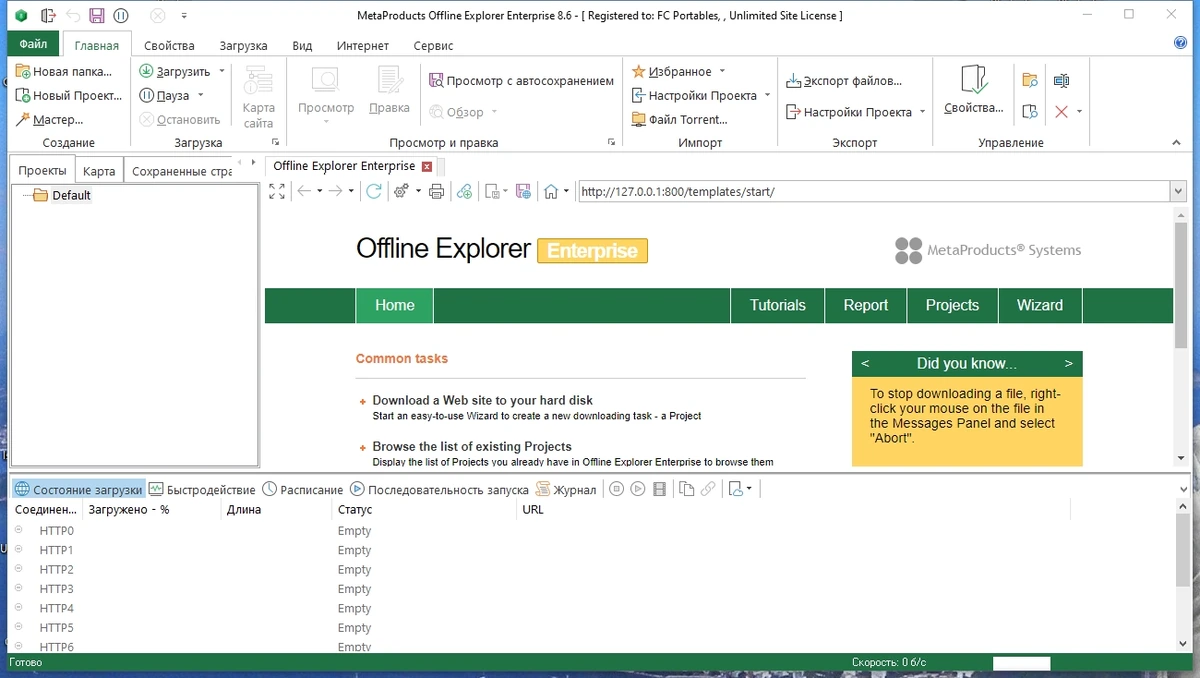Select the HTTP3 connection row

click(56, 589)
